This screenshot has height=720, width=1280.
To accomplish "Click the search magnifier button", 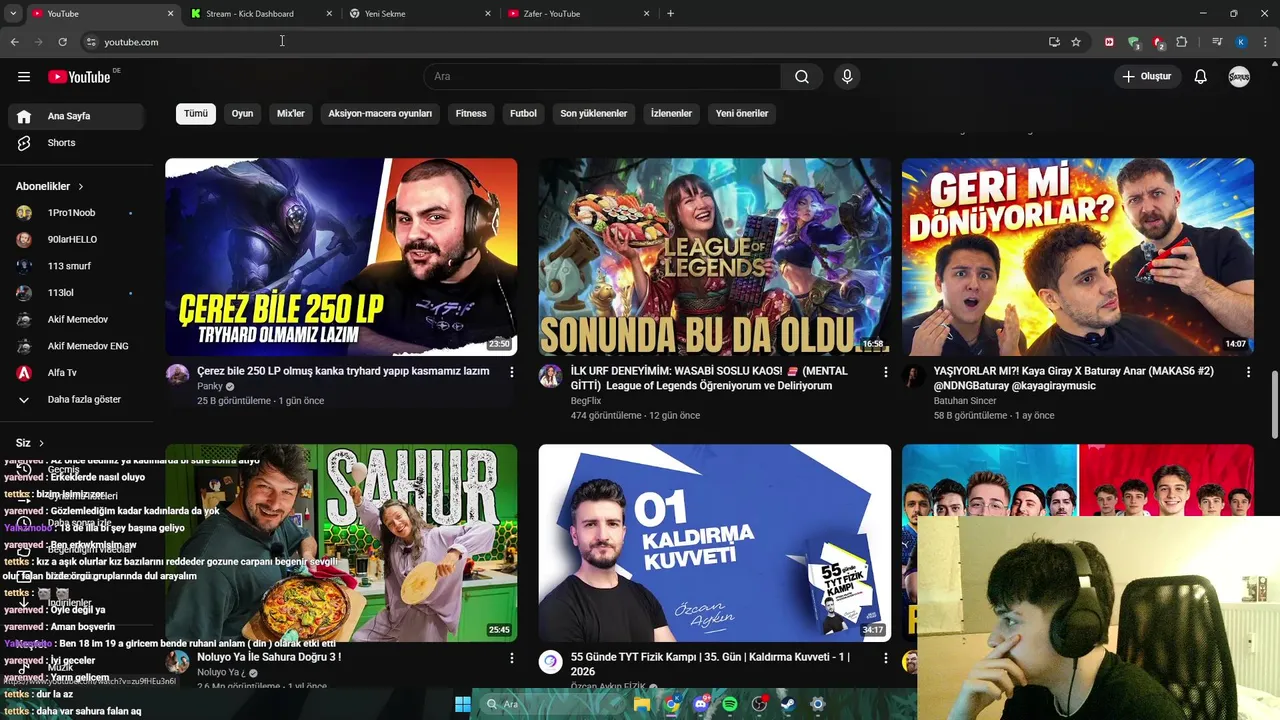I will [x=802, y=77].
